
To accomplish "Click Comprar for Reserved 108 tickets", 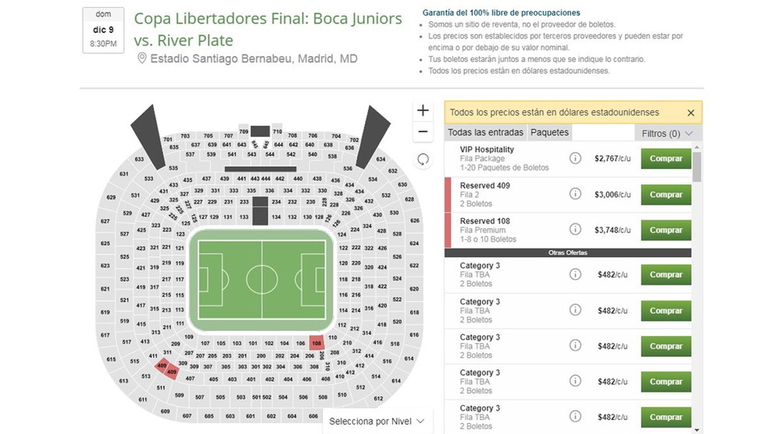I will point(666,230).
